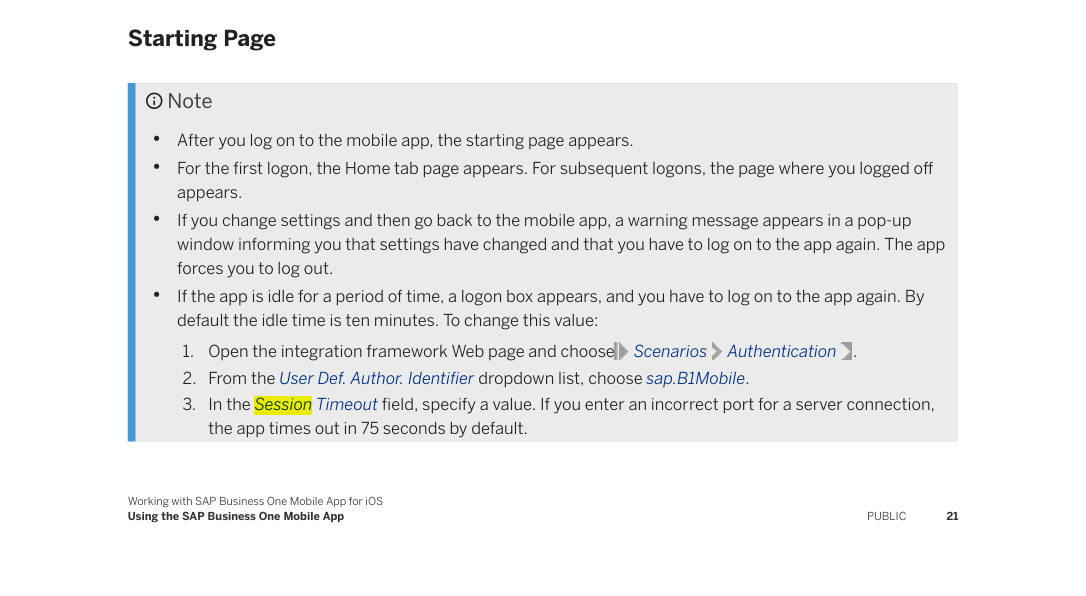Screen dimensions: 1086x596
Task: Click the Note title text
Action: (x=190, y=101)
